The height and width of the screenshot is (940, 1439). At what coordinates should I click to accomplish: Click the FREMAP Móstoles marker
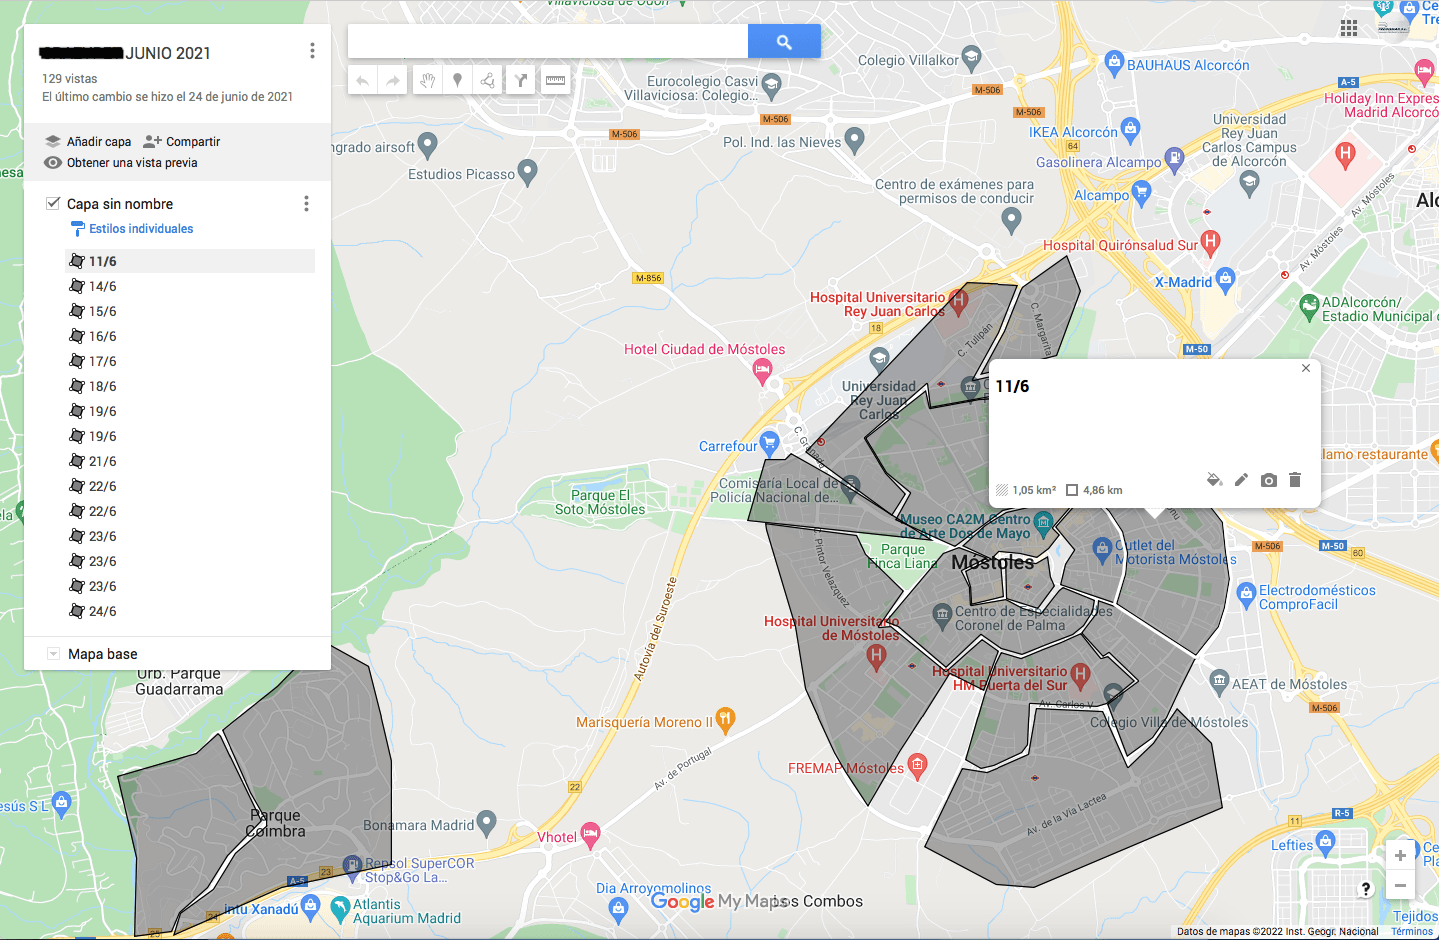click(917, 766)
